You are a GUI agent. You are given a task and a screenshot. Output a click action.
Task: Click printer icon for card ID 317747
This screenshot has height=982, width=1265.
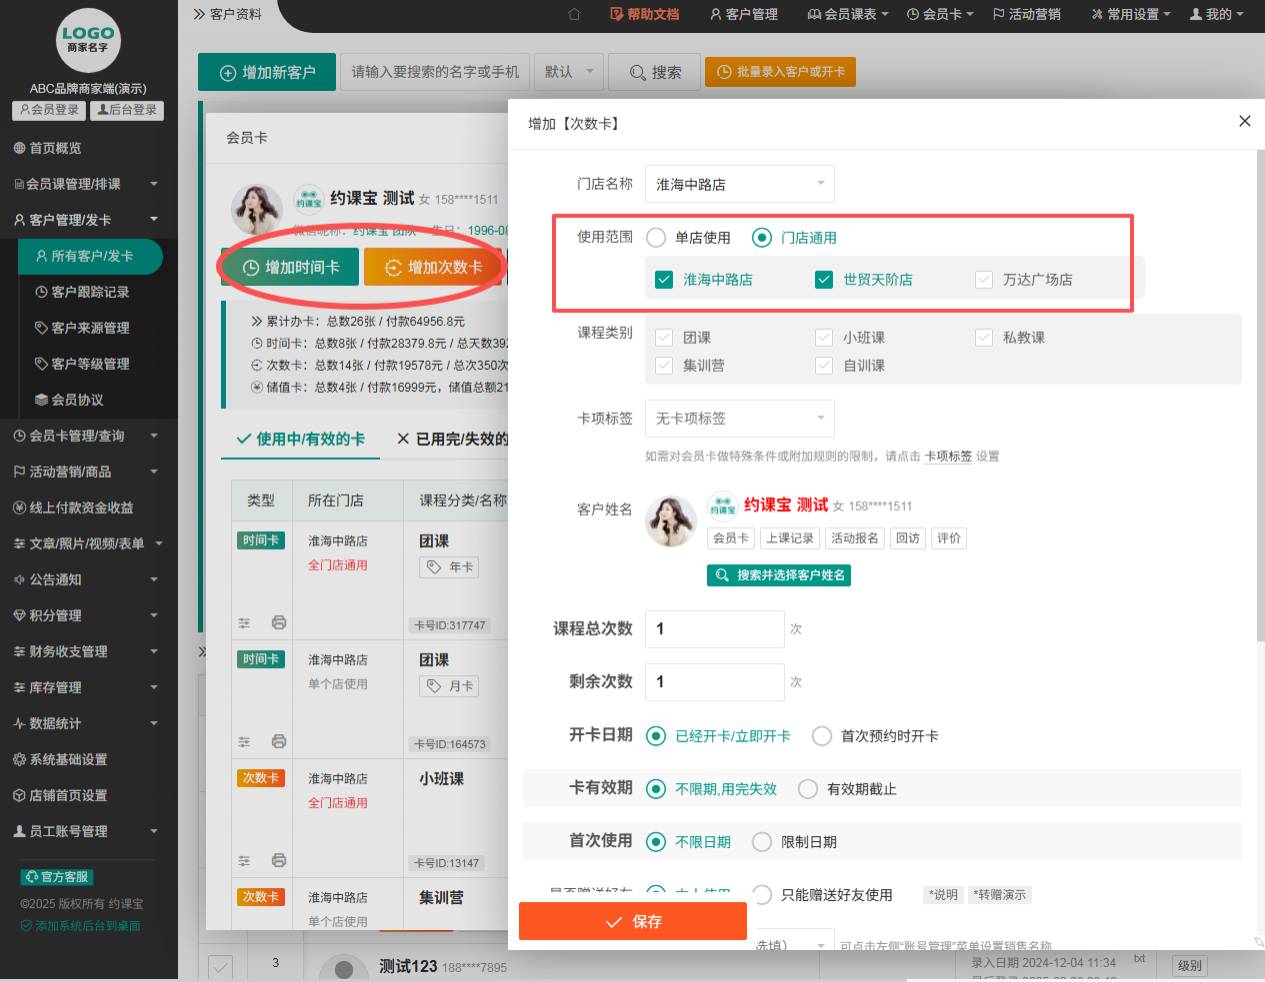pyautogui.click(x=279, y=622)
